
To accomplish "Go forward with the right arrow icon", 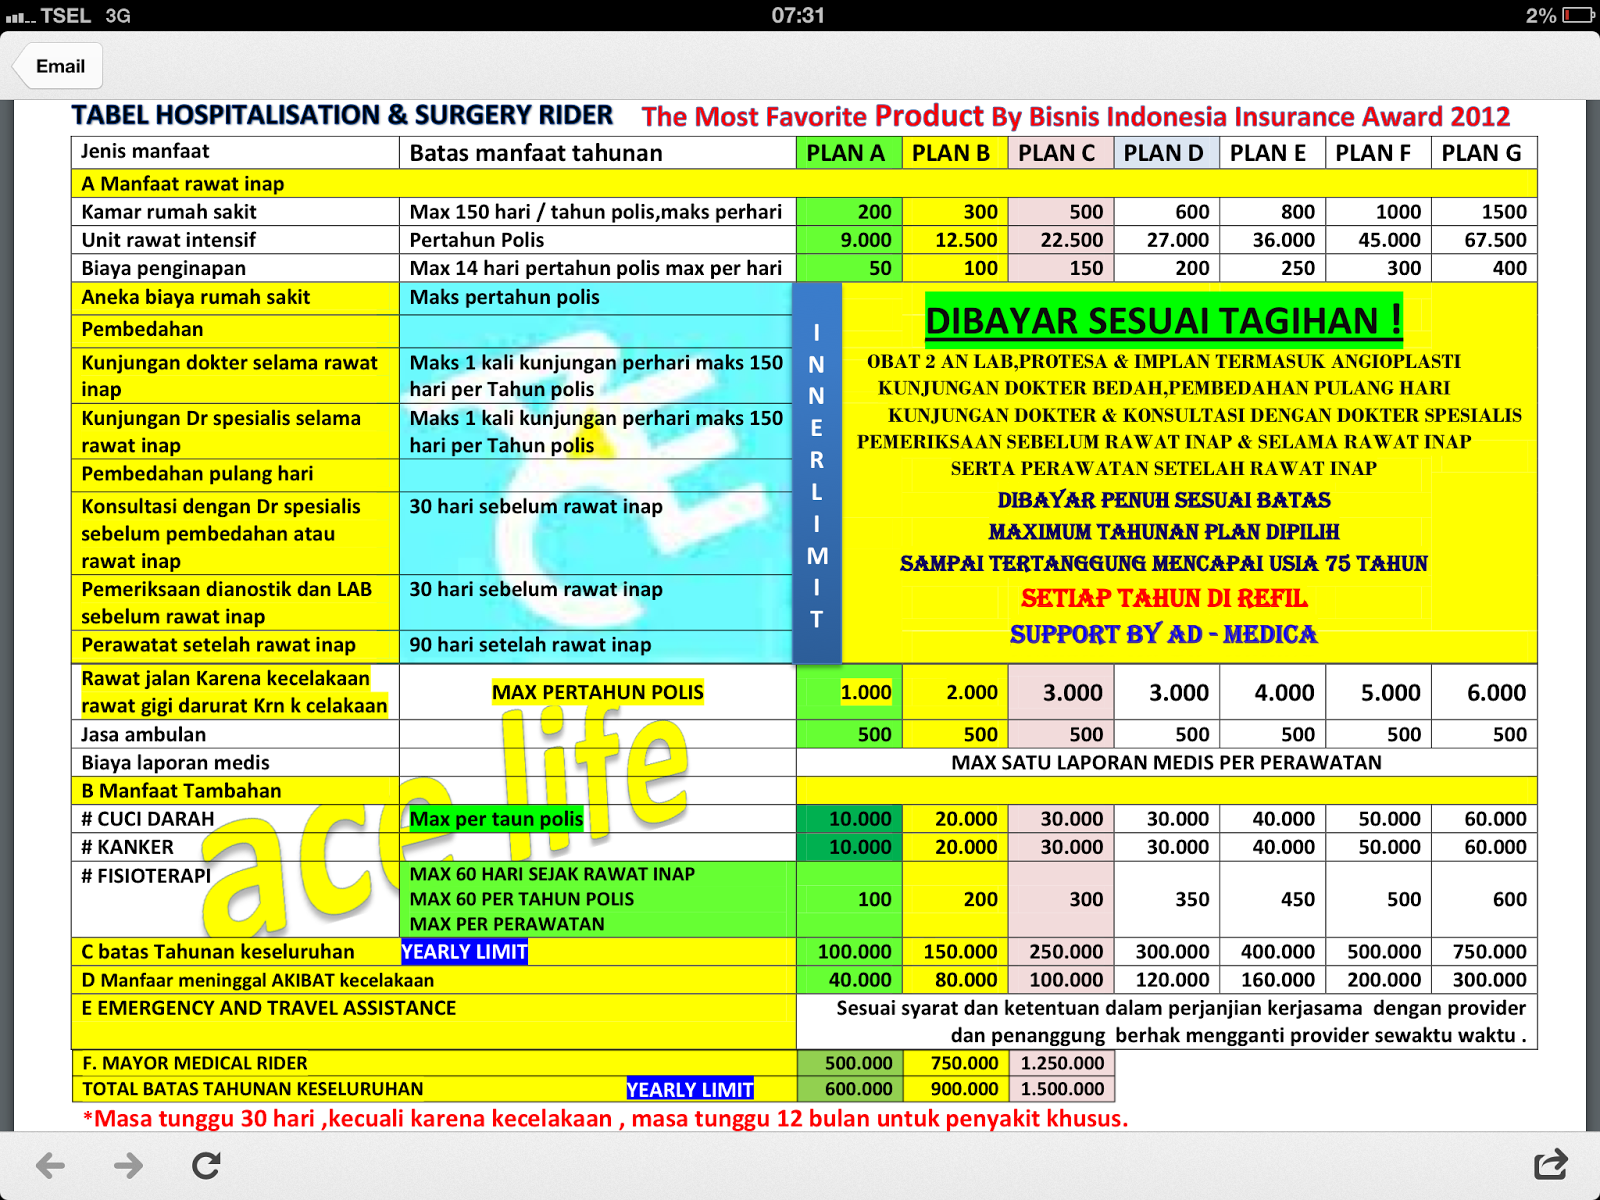I will 128,1165.
